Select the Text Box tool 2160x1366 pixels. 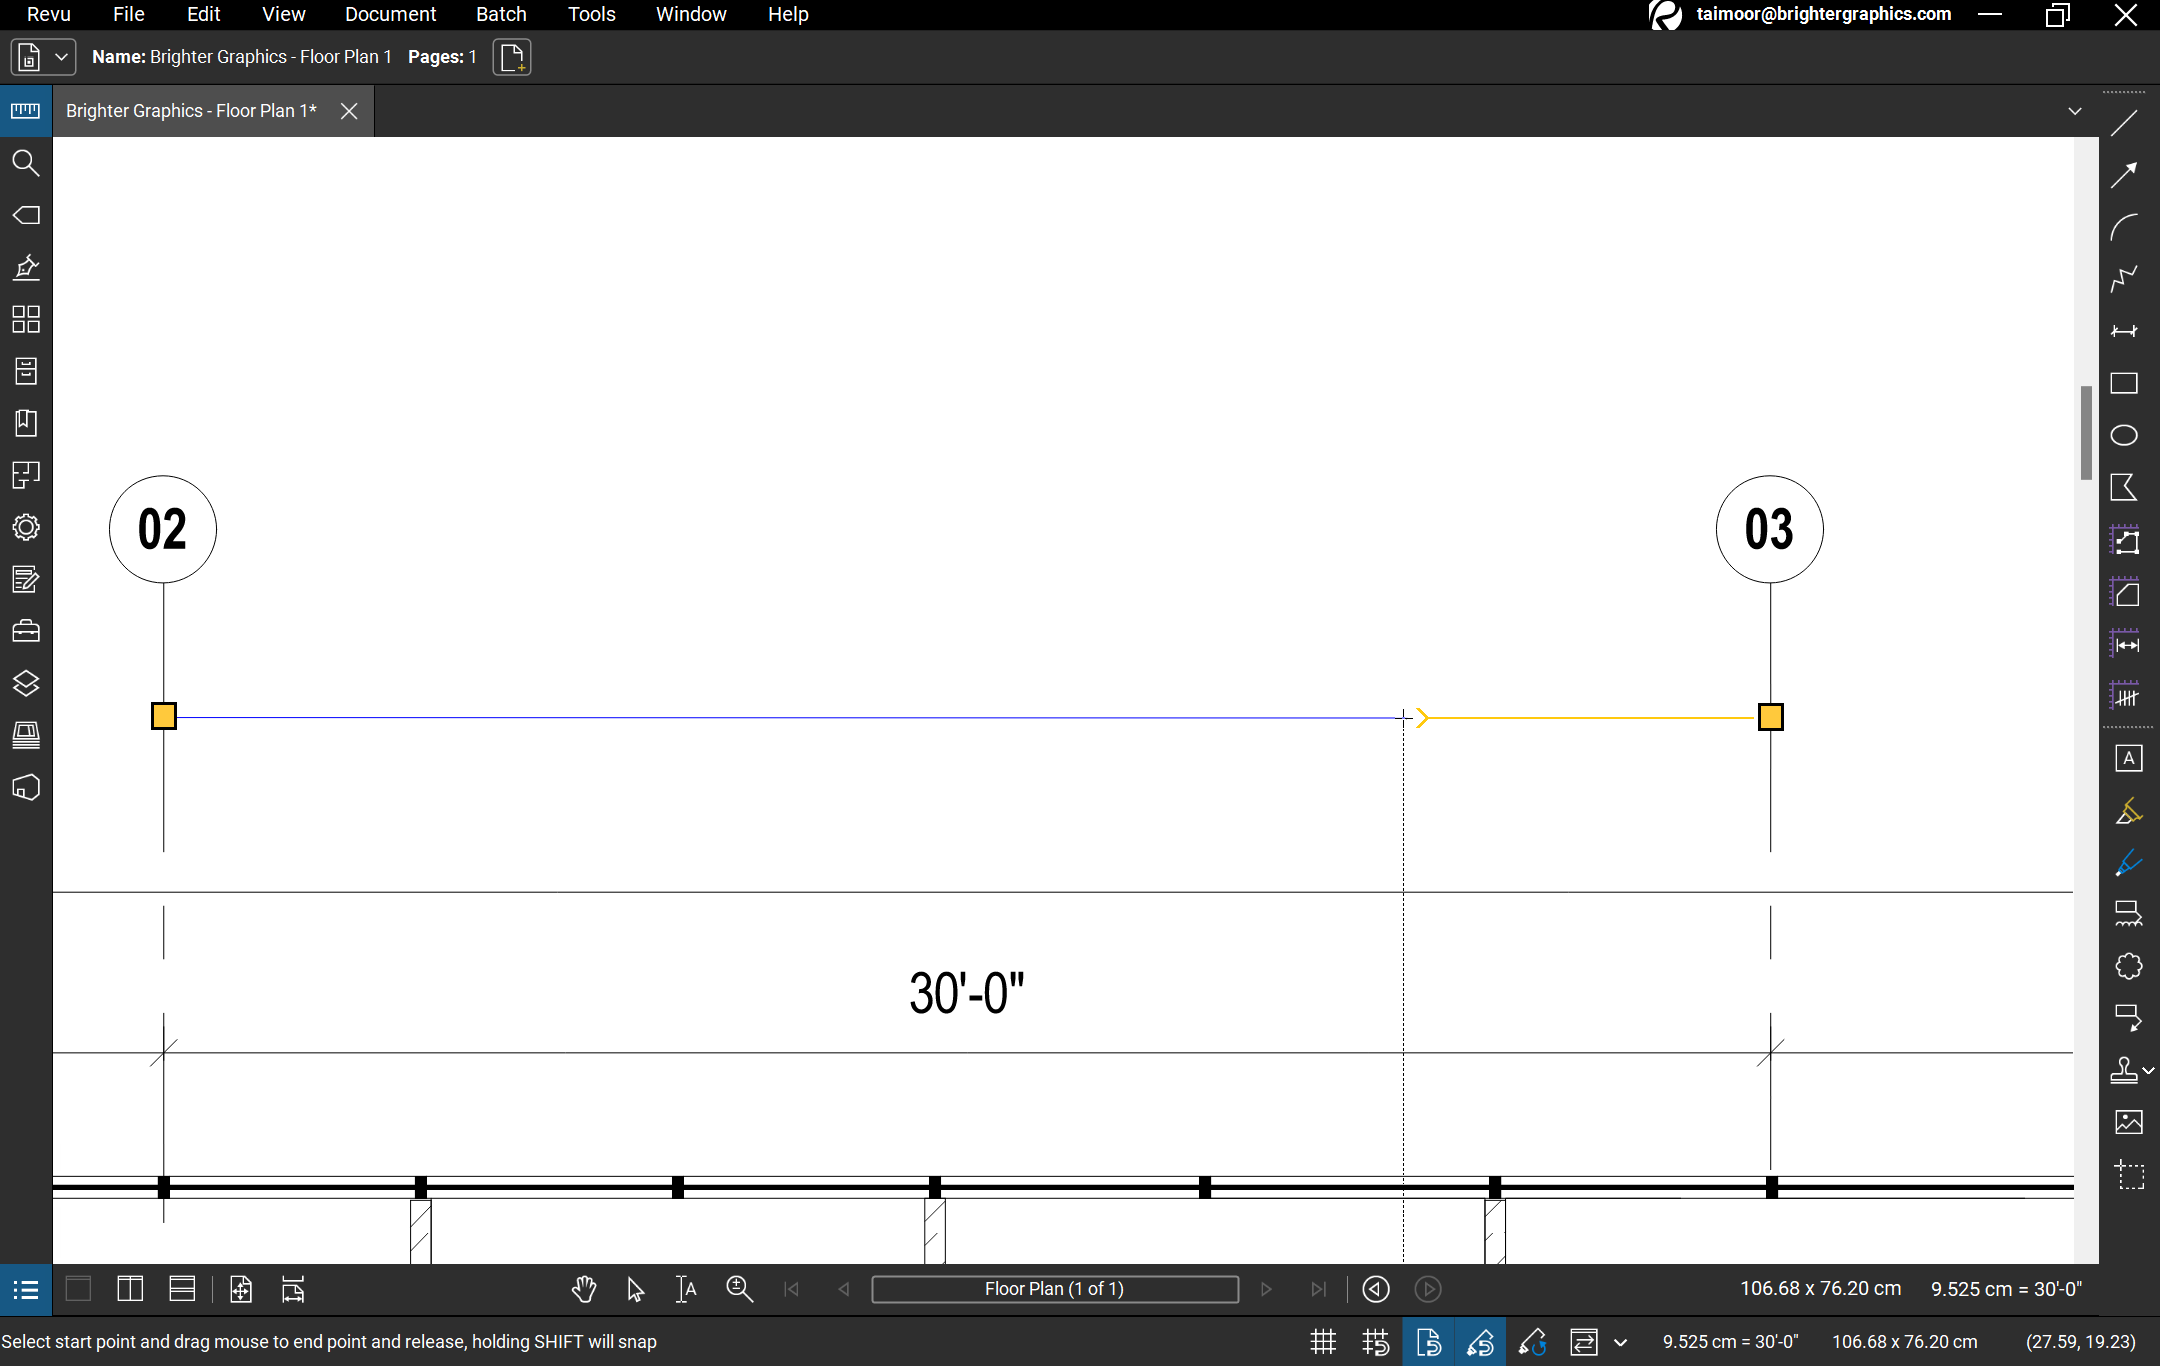pyautogui.click(x=2129, y=759)
